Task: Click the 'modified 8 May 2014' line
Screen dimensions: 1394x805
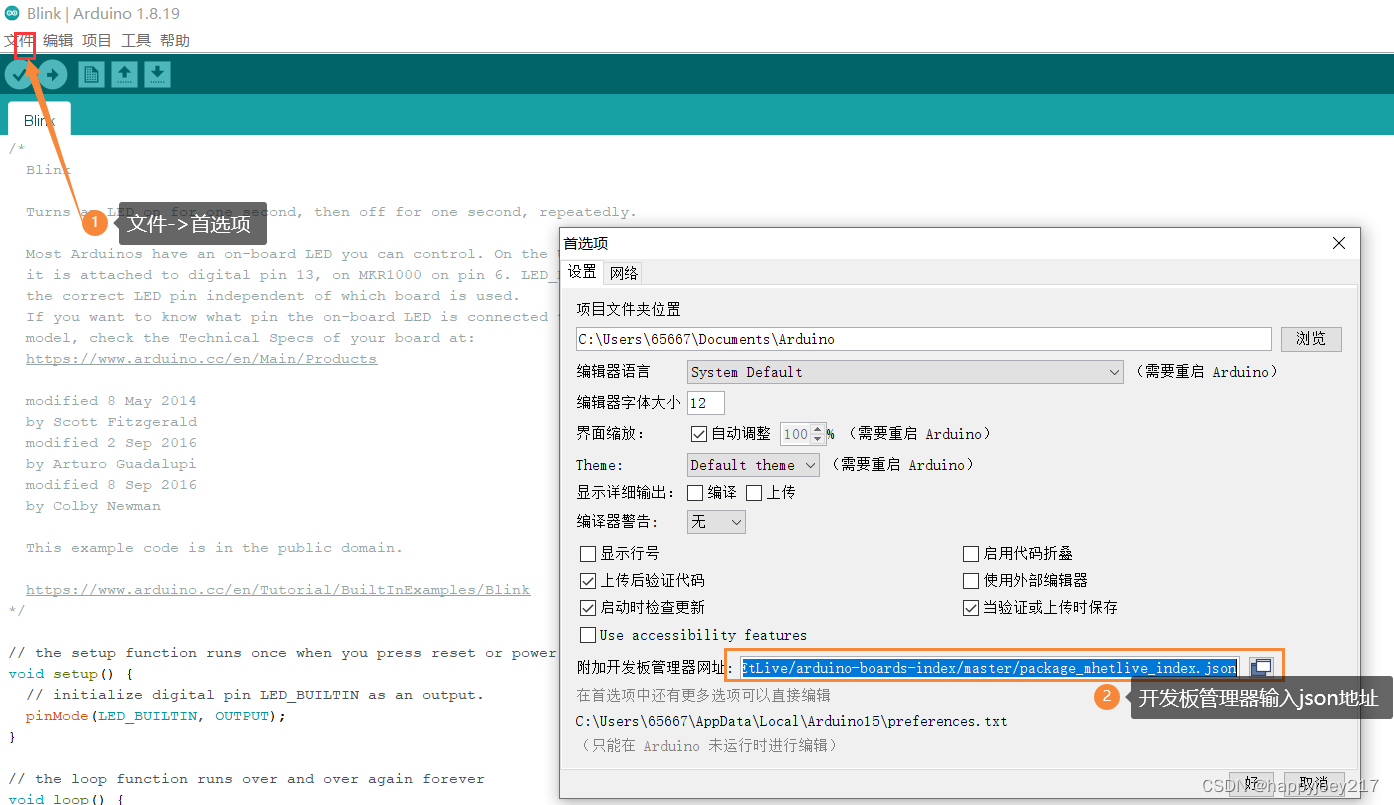Action: [111, 401]
